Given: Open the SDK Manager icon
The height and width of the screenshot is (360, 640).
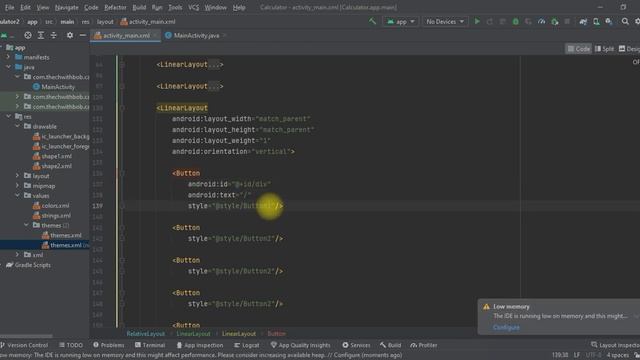Looking at the screenshot, I should coord(609,21).
